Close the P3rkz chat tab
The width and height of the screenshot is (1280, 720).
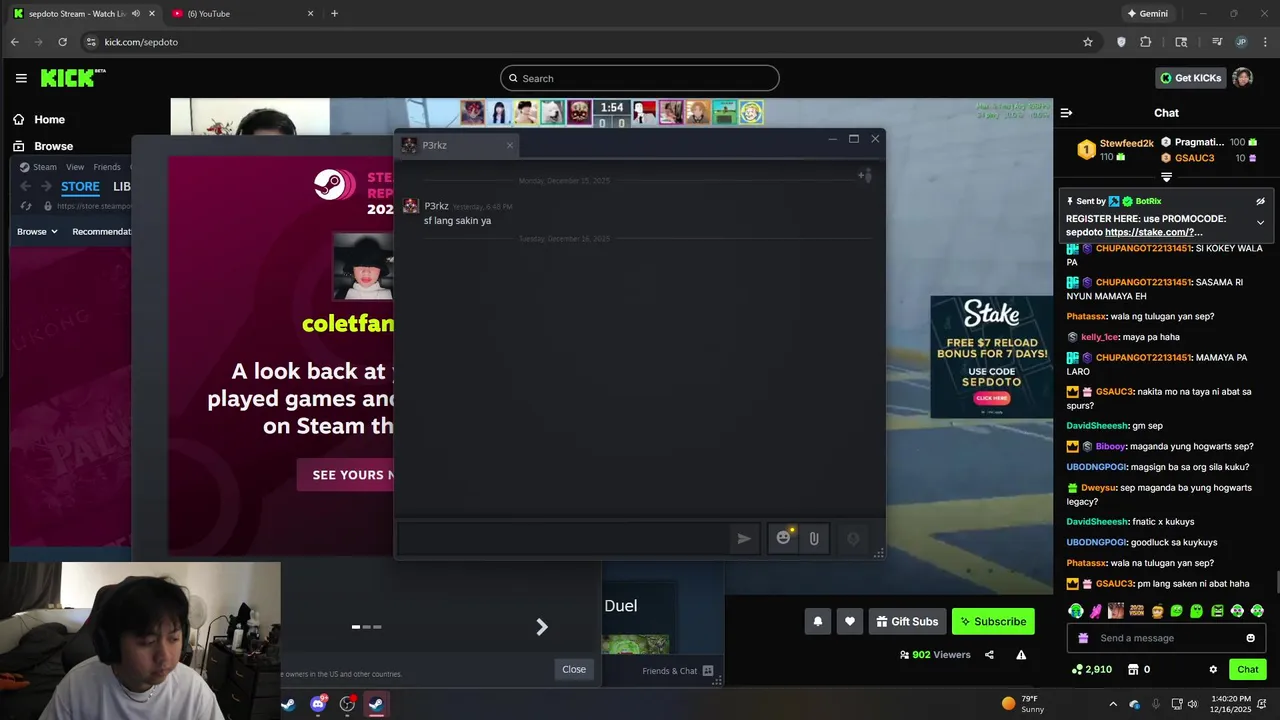pos(509,145)
